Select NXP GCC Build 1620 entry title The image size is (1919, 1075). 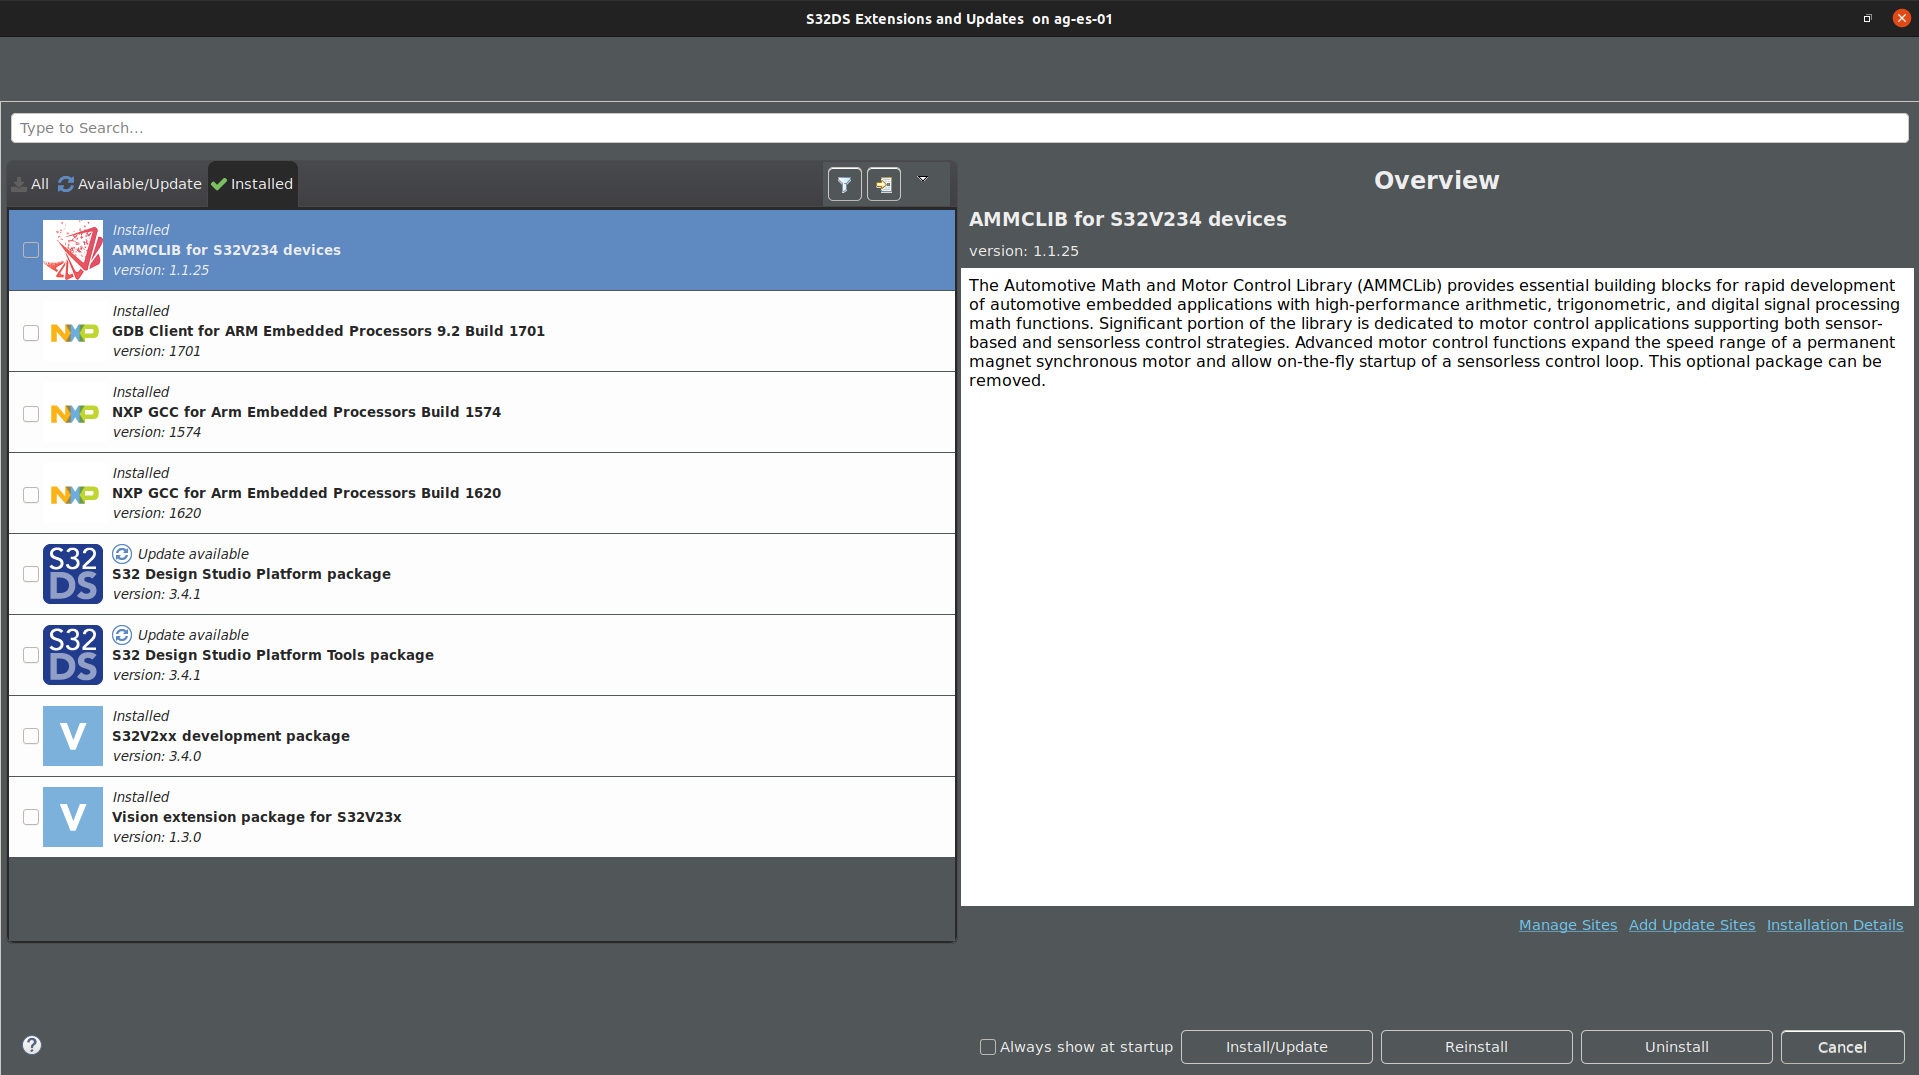(x=306, y=493)
